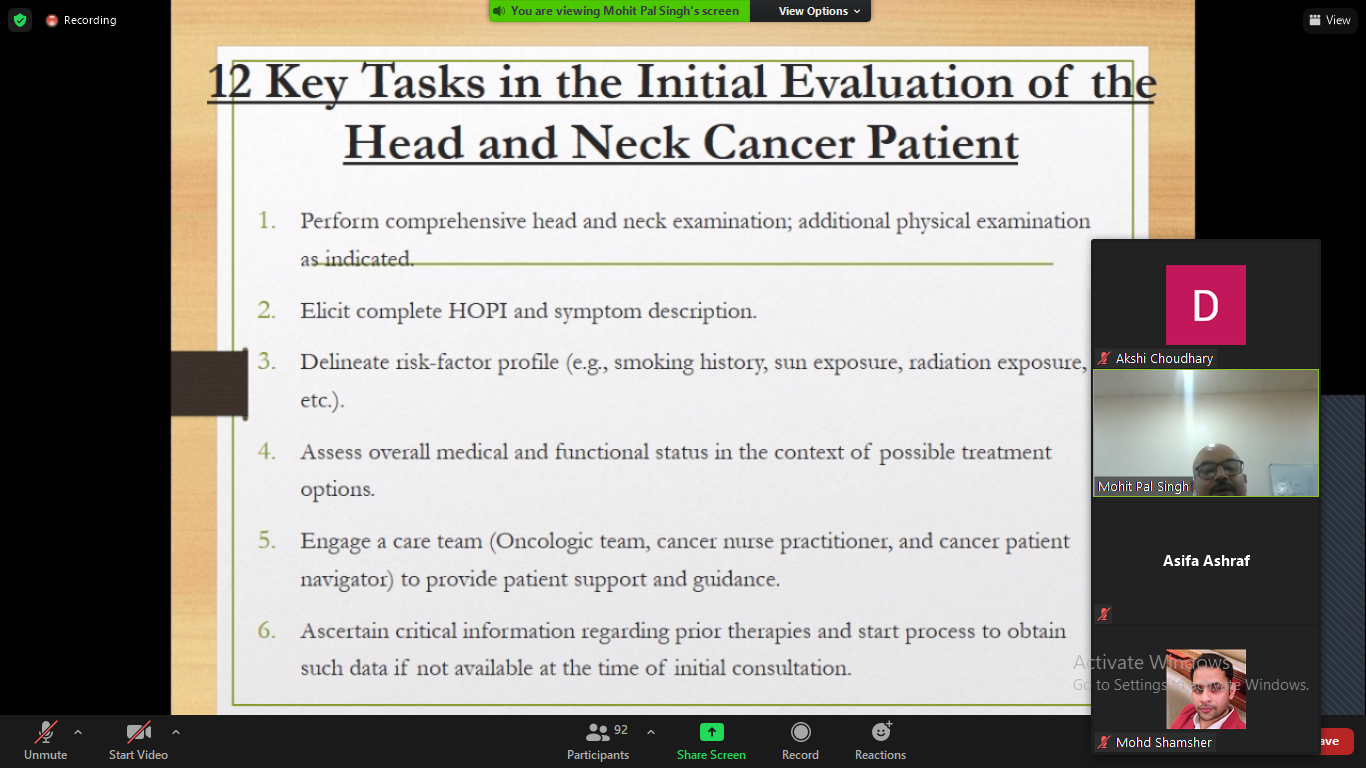Open the Participants panel

[x=598, y=741]
